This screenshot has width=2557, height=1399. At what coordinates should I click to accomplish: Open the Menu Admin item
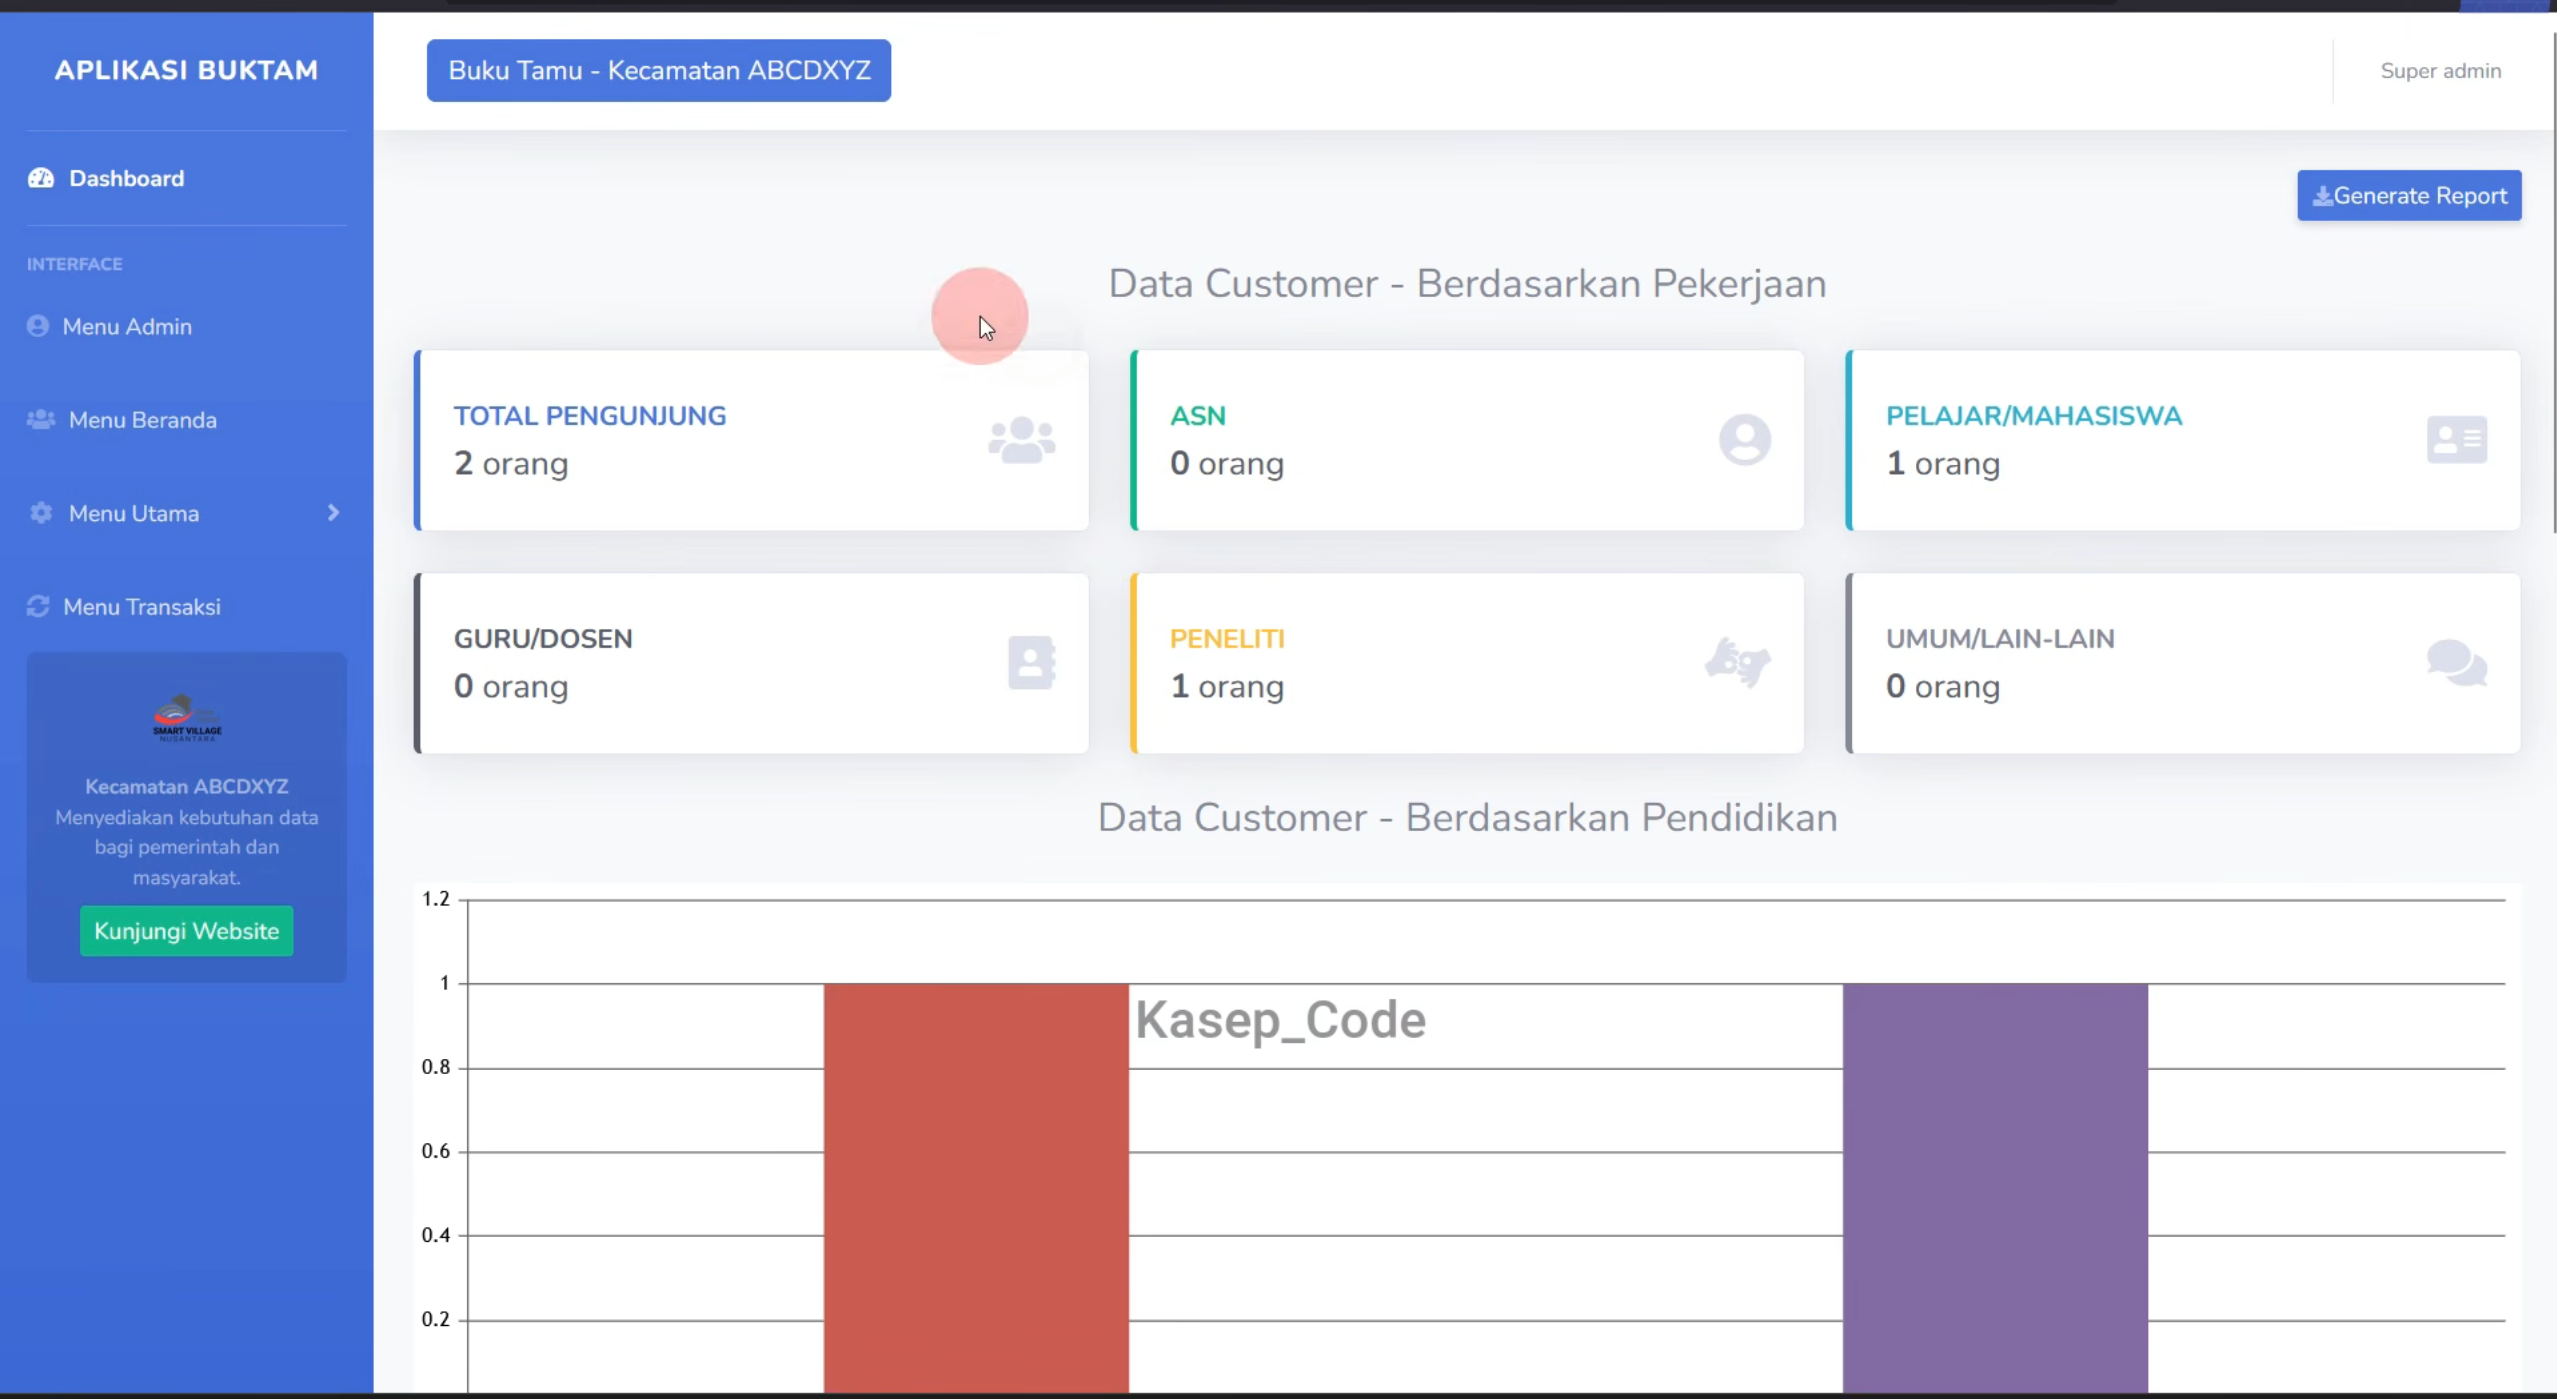187,326
